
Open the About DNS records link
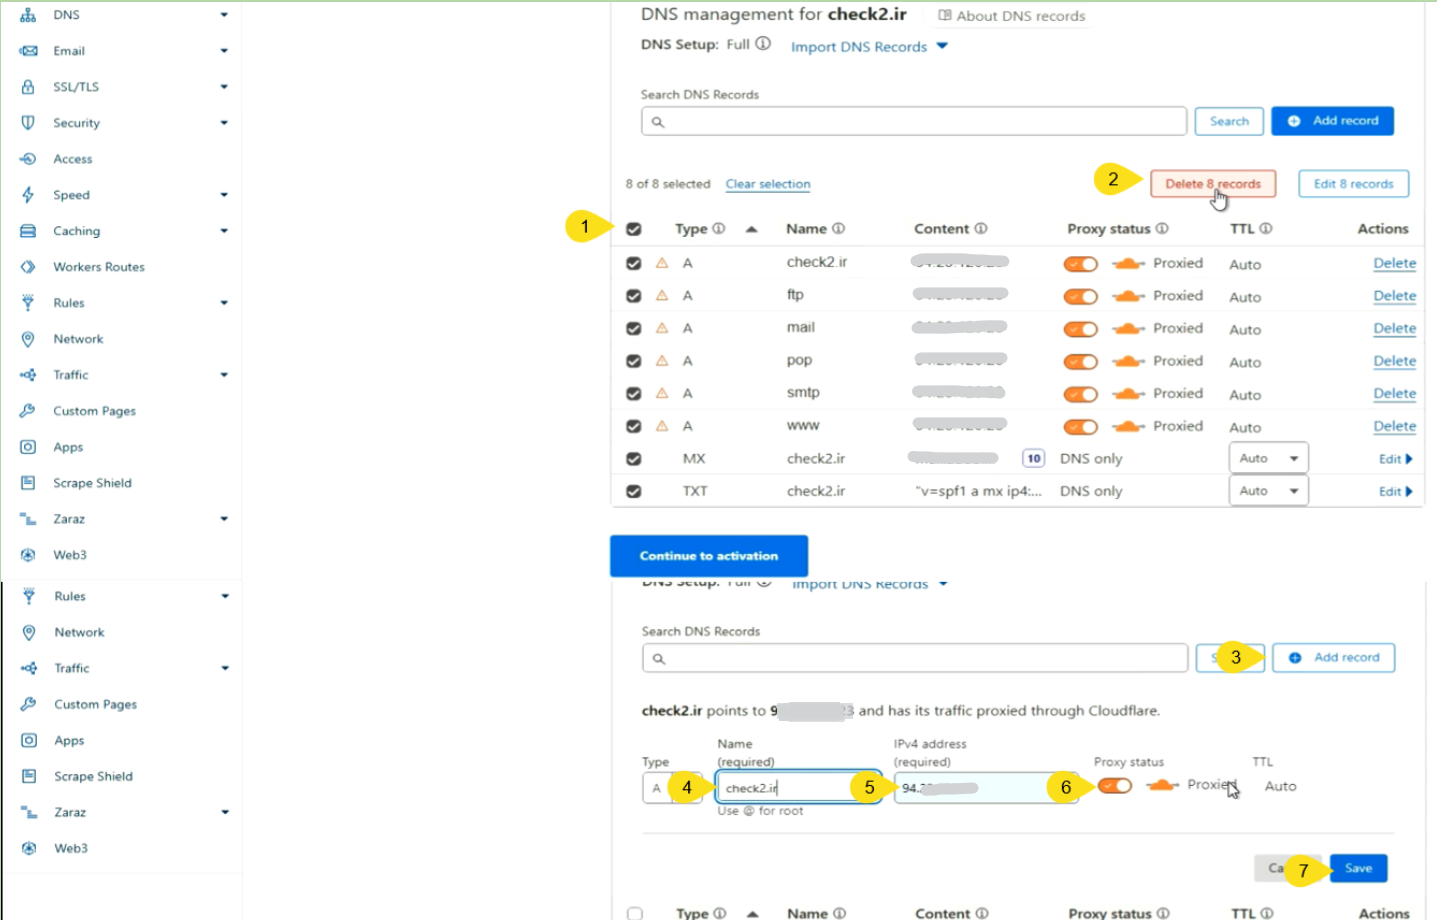click(x=1012, y=16)
